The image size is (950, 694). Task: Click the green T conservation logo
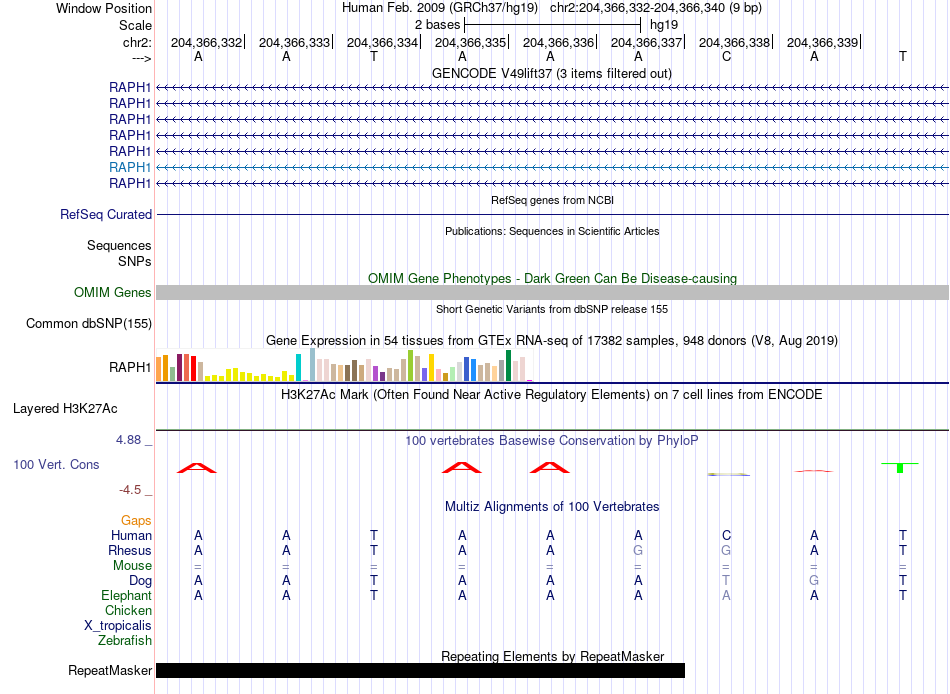coord(900,467)
